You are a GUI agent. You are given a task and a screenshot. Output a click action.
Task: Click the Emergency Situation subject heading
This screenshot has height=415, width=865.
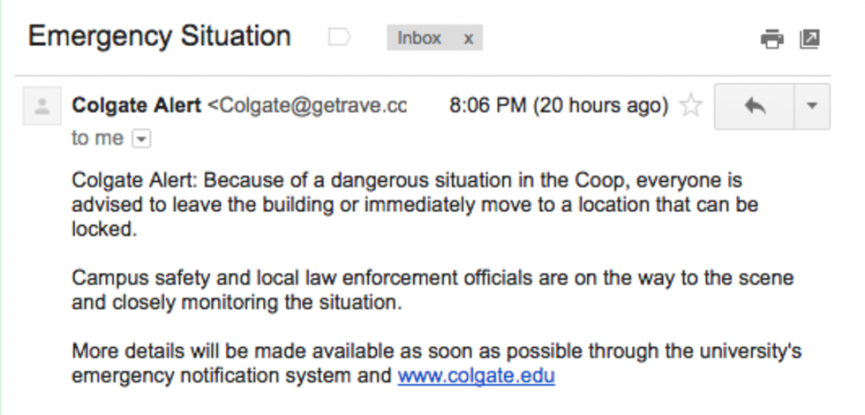click(159, 36)
